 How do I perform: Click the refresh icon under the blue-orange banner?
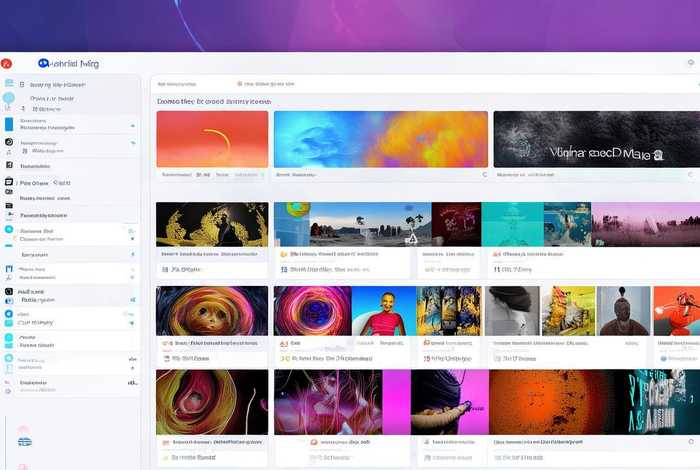pos(484,174)
